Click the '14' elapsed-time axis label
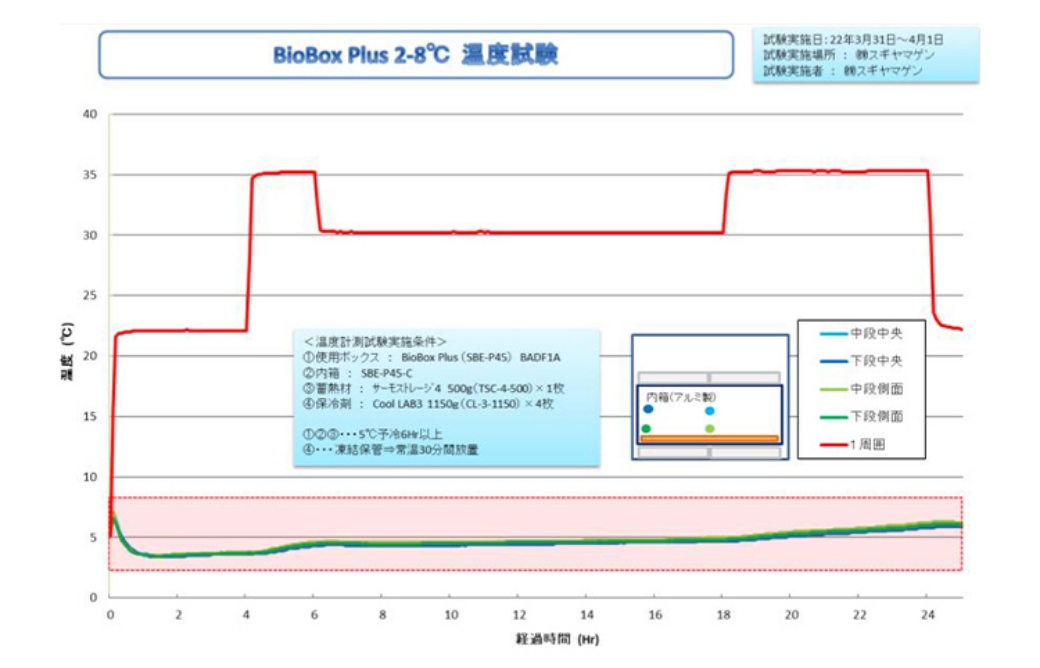This screenshot has width=1040, height=668. [587, 615]
